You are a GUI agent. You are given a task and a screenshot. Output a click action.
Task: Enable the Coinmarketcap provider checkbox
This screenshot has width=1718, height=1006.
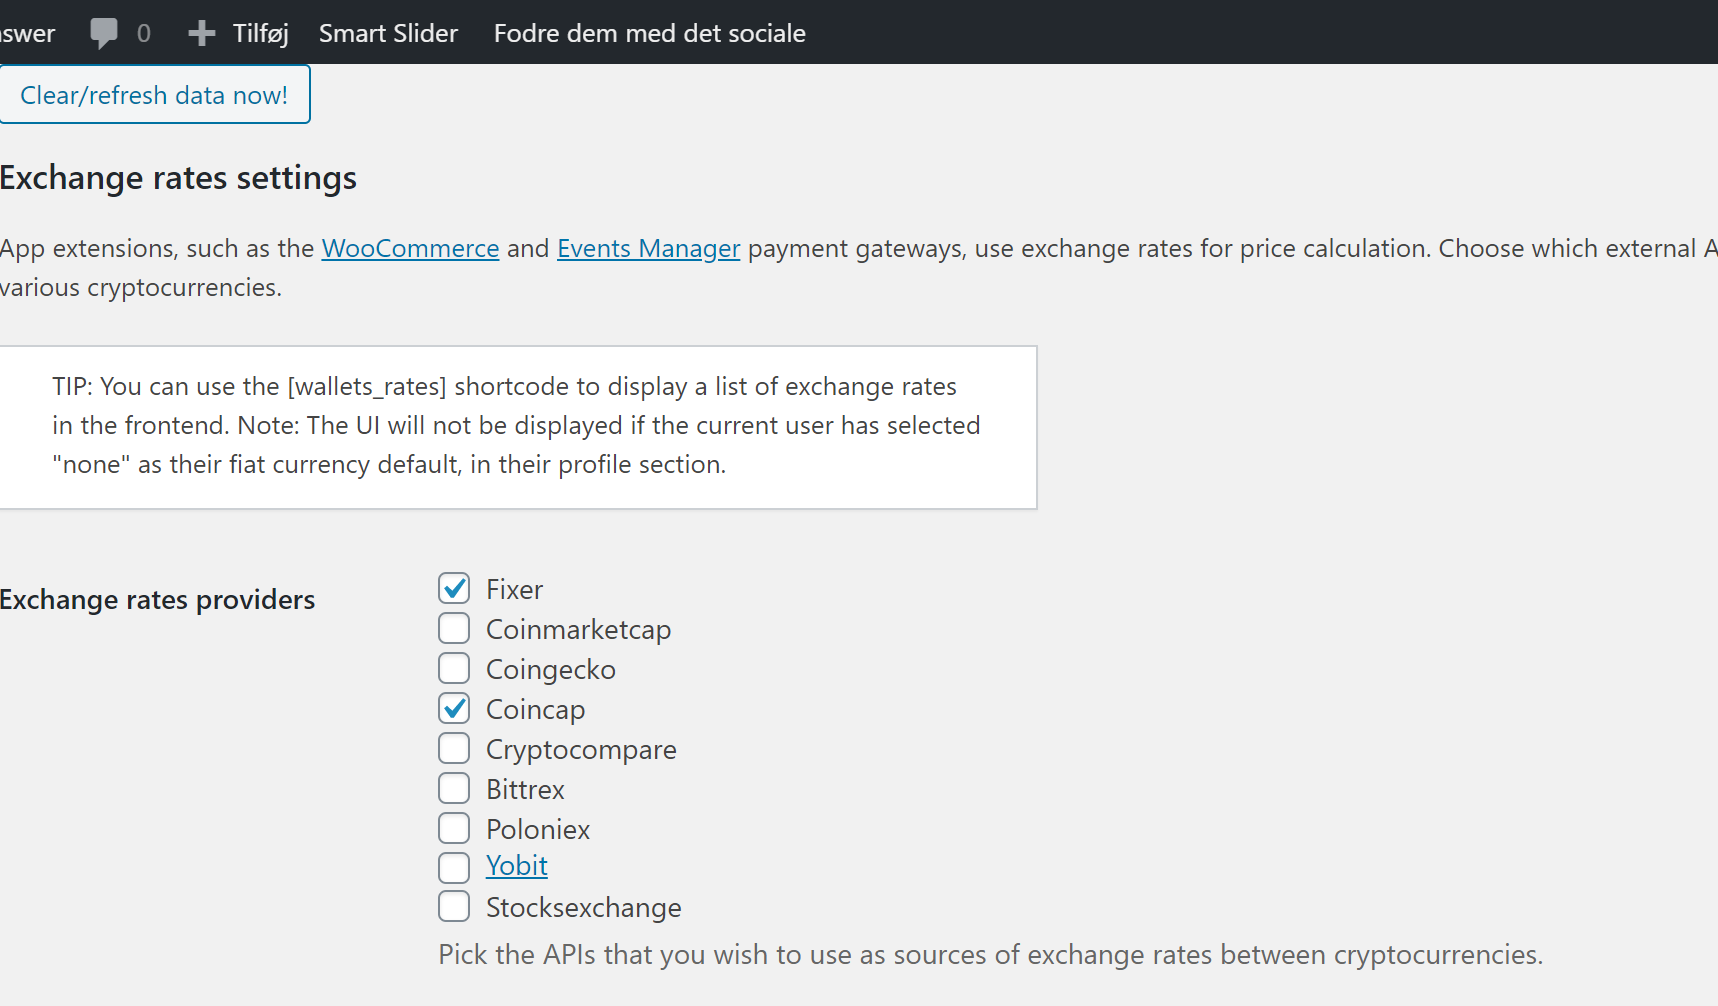pos(454,628)
